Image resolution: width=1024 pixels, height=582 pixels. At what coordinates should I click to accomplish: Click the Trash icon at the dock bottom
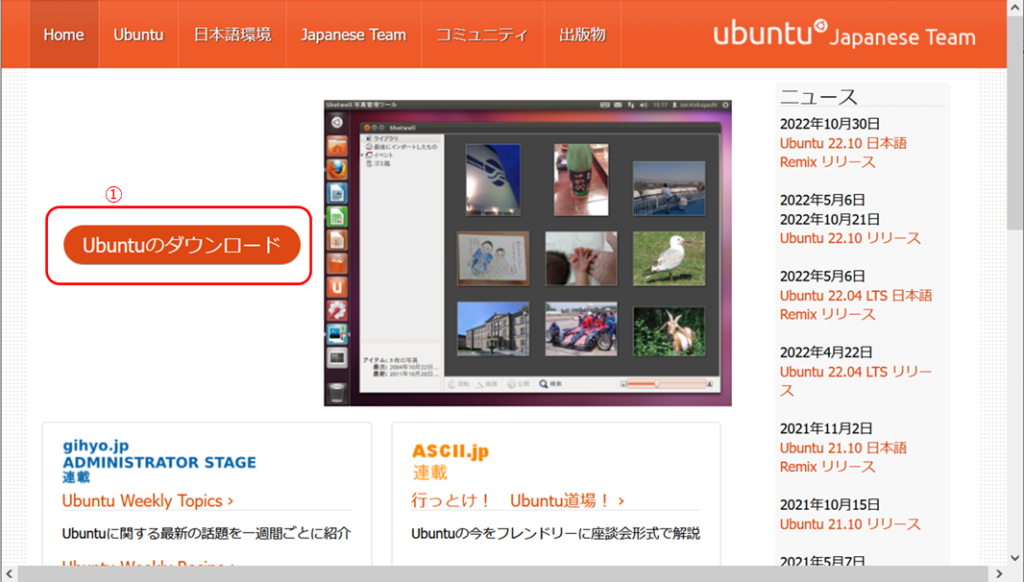tap(338, 390)
